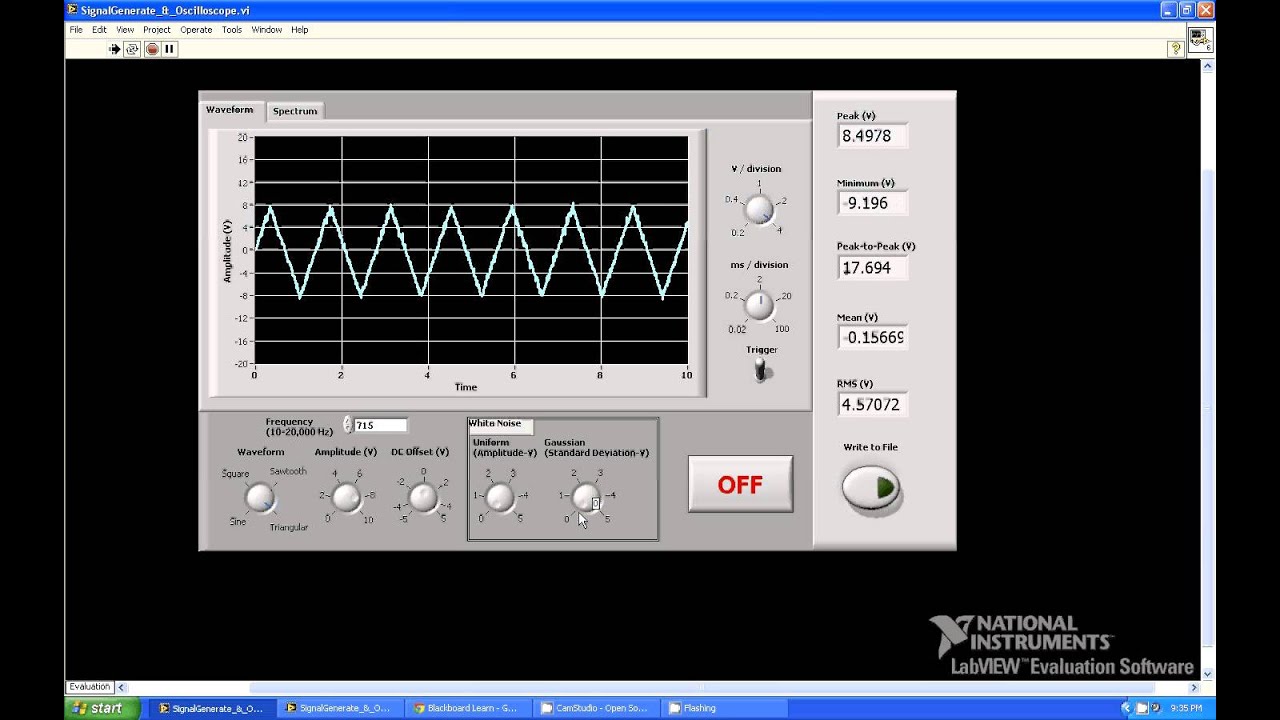Image resolution: width=1280 pixels, height=720 pixels.
Task: Click the Gaussian standard deviation knob
Action: (x=586, y=497)
